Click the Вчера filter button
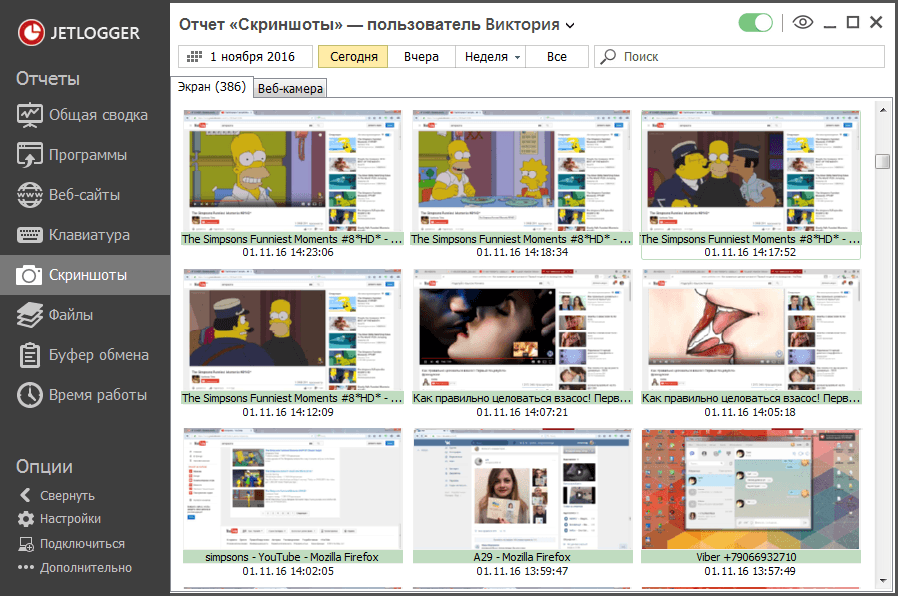This screenshot has height=596, width=898. 421,57
